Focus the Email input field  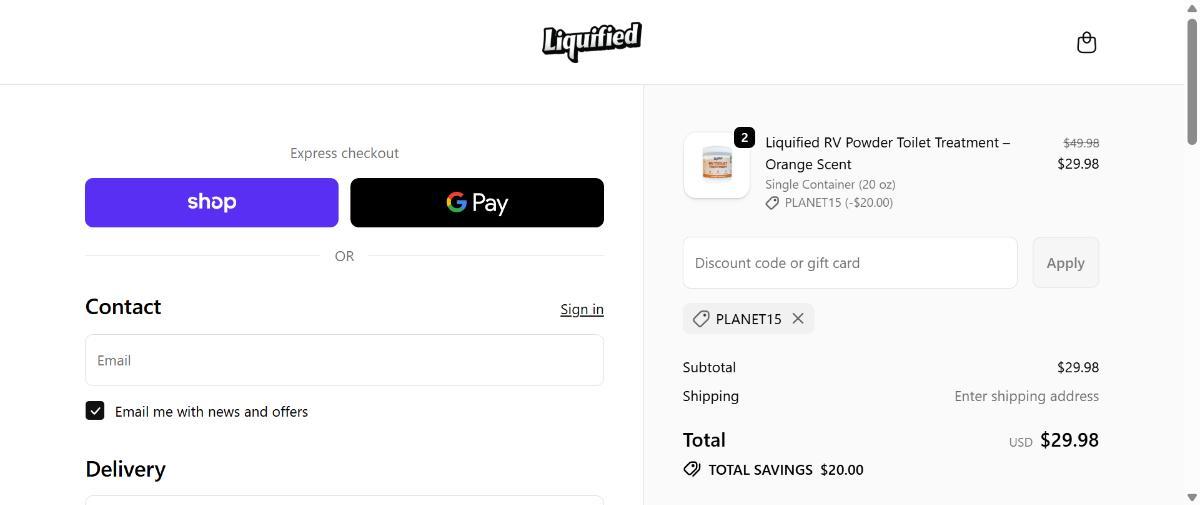pyautogui.click(x=344, y=360)
